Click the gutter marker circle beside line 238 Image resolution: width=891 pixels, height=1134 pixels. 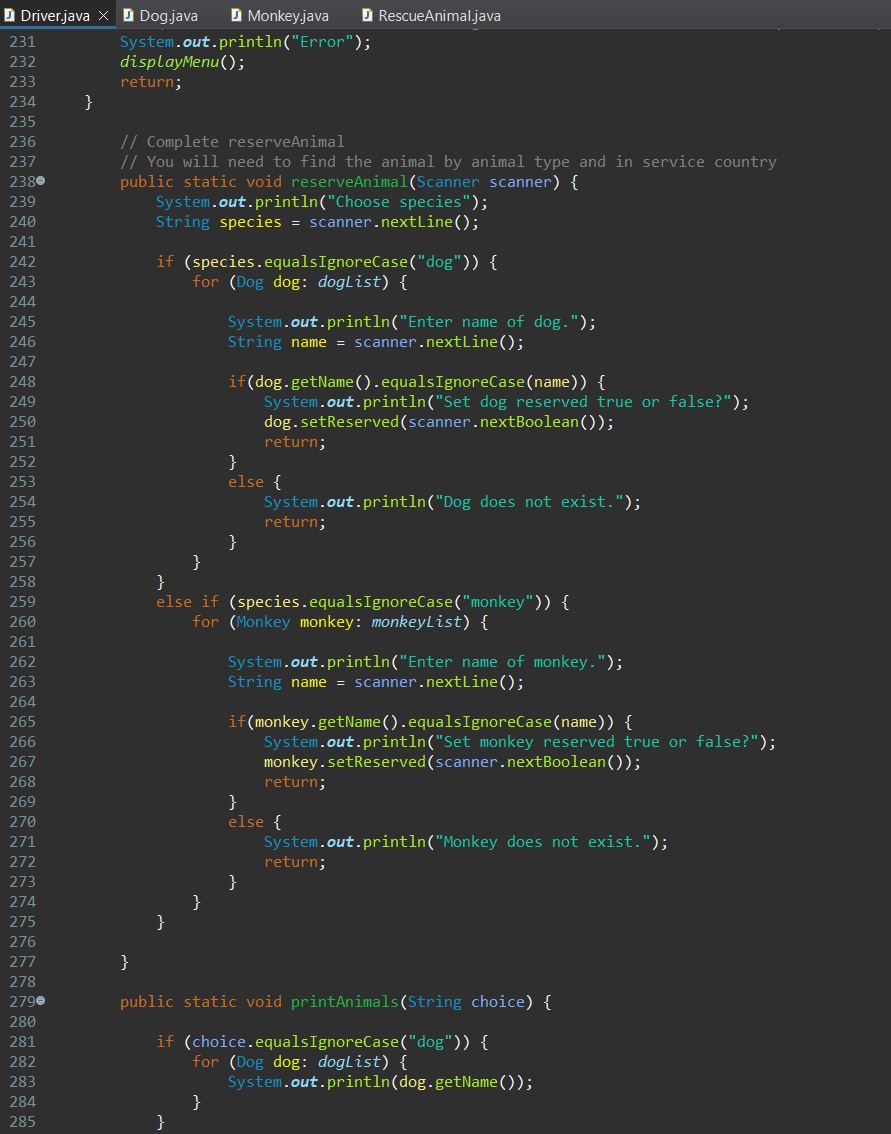tap(41, 181)
